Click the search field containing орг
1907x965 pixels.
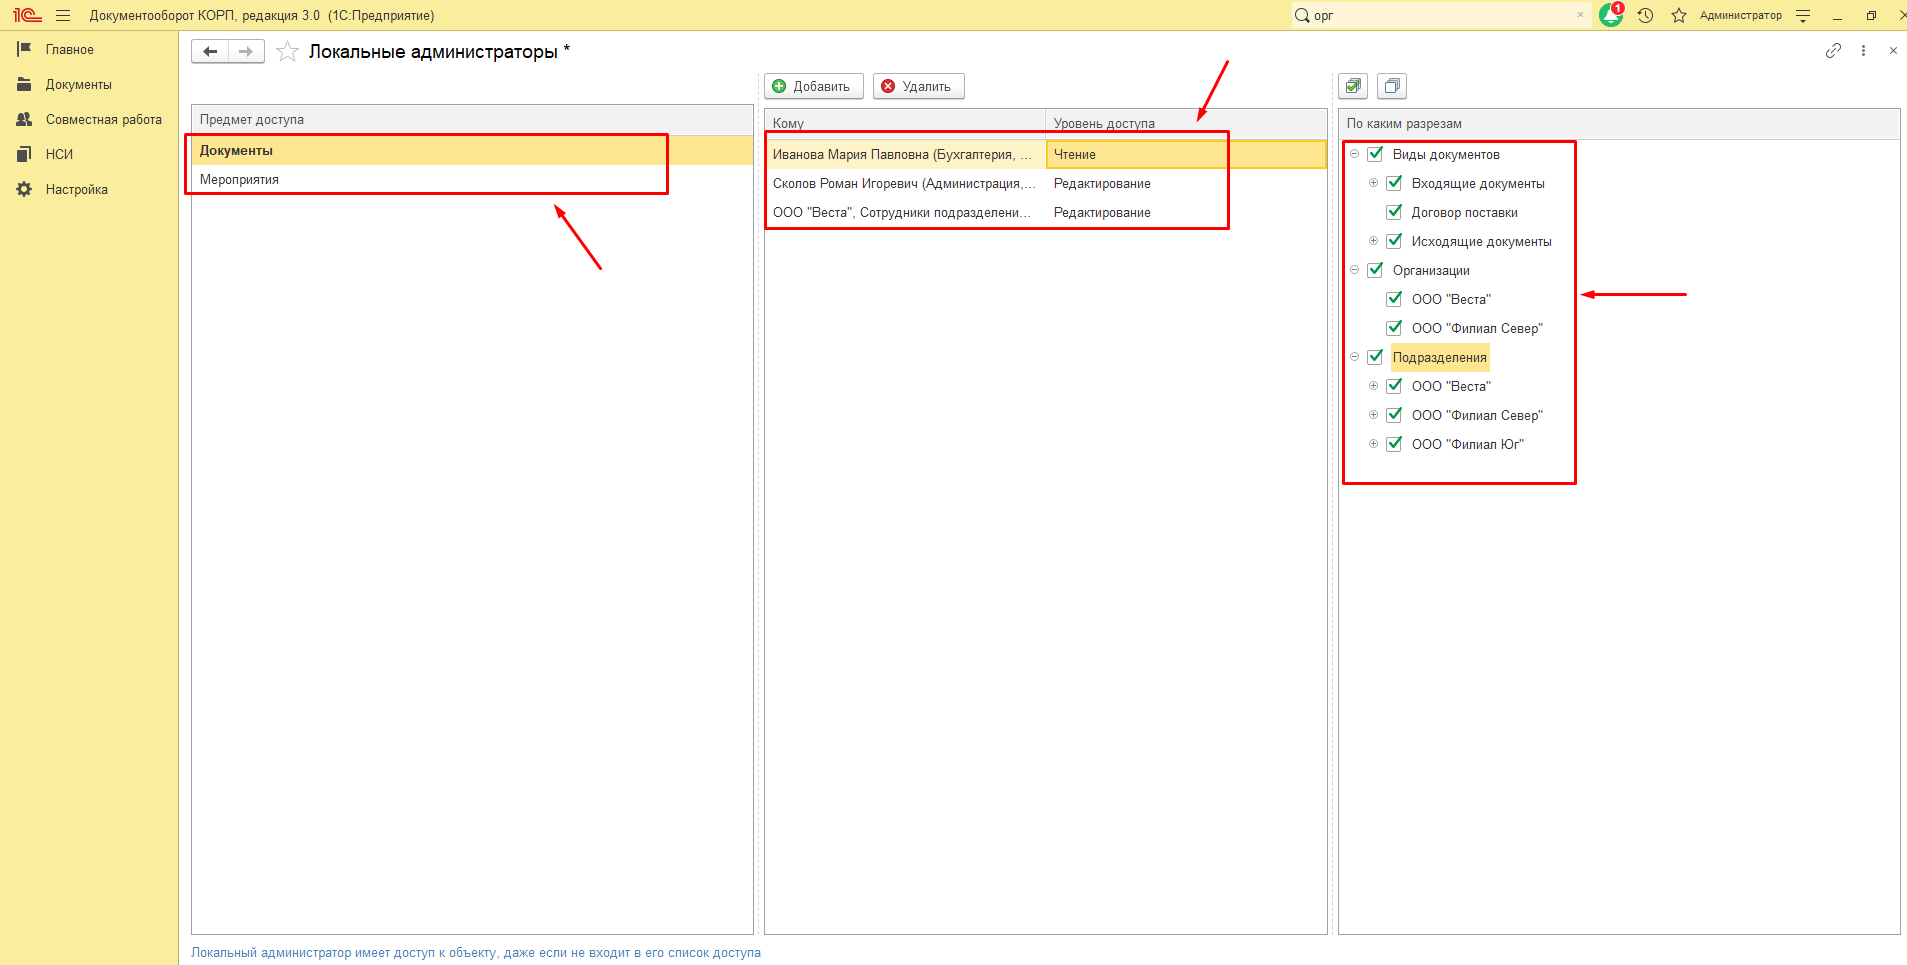1440,15
